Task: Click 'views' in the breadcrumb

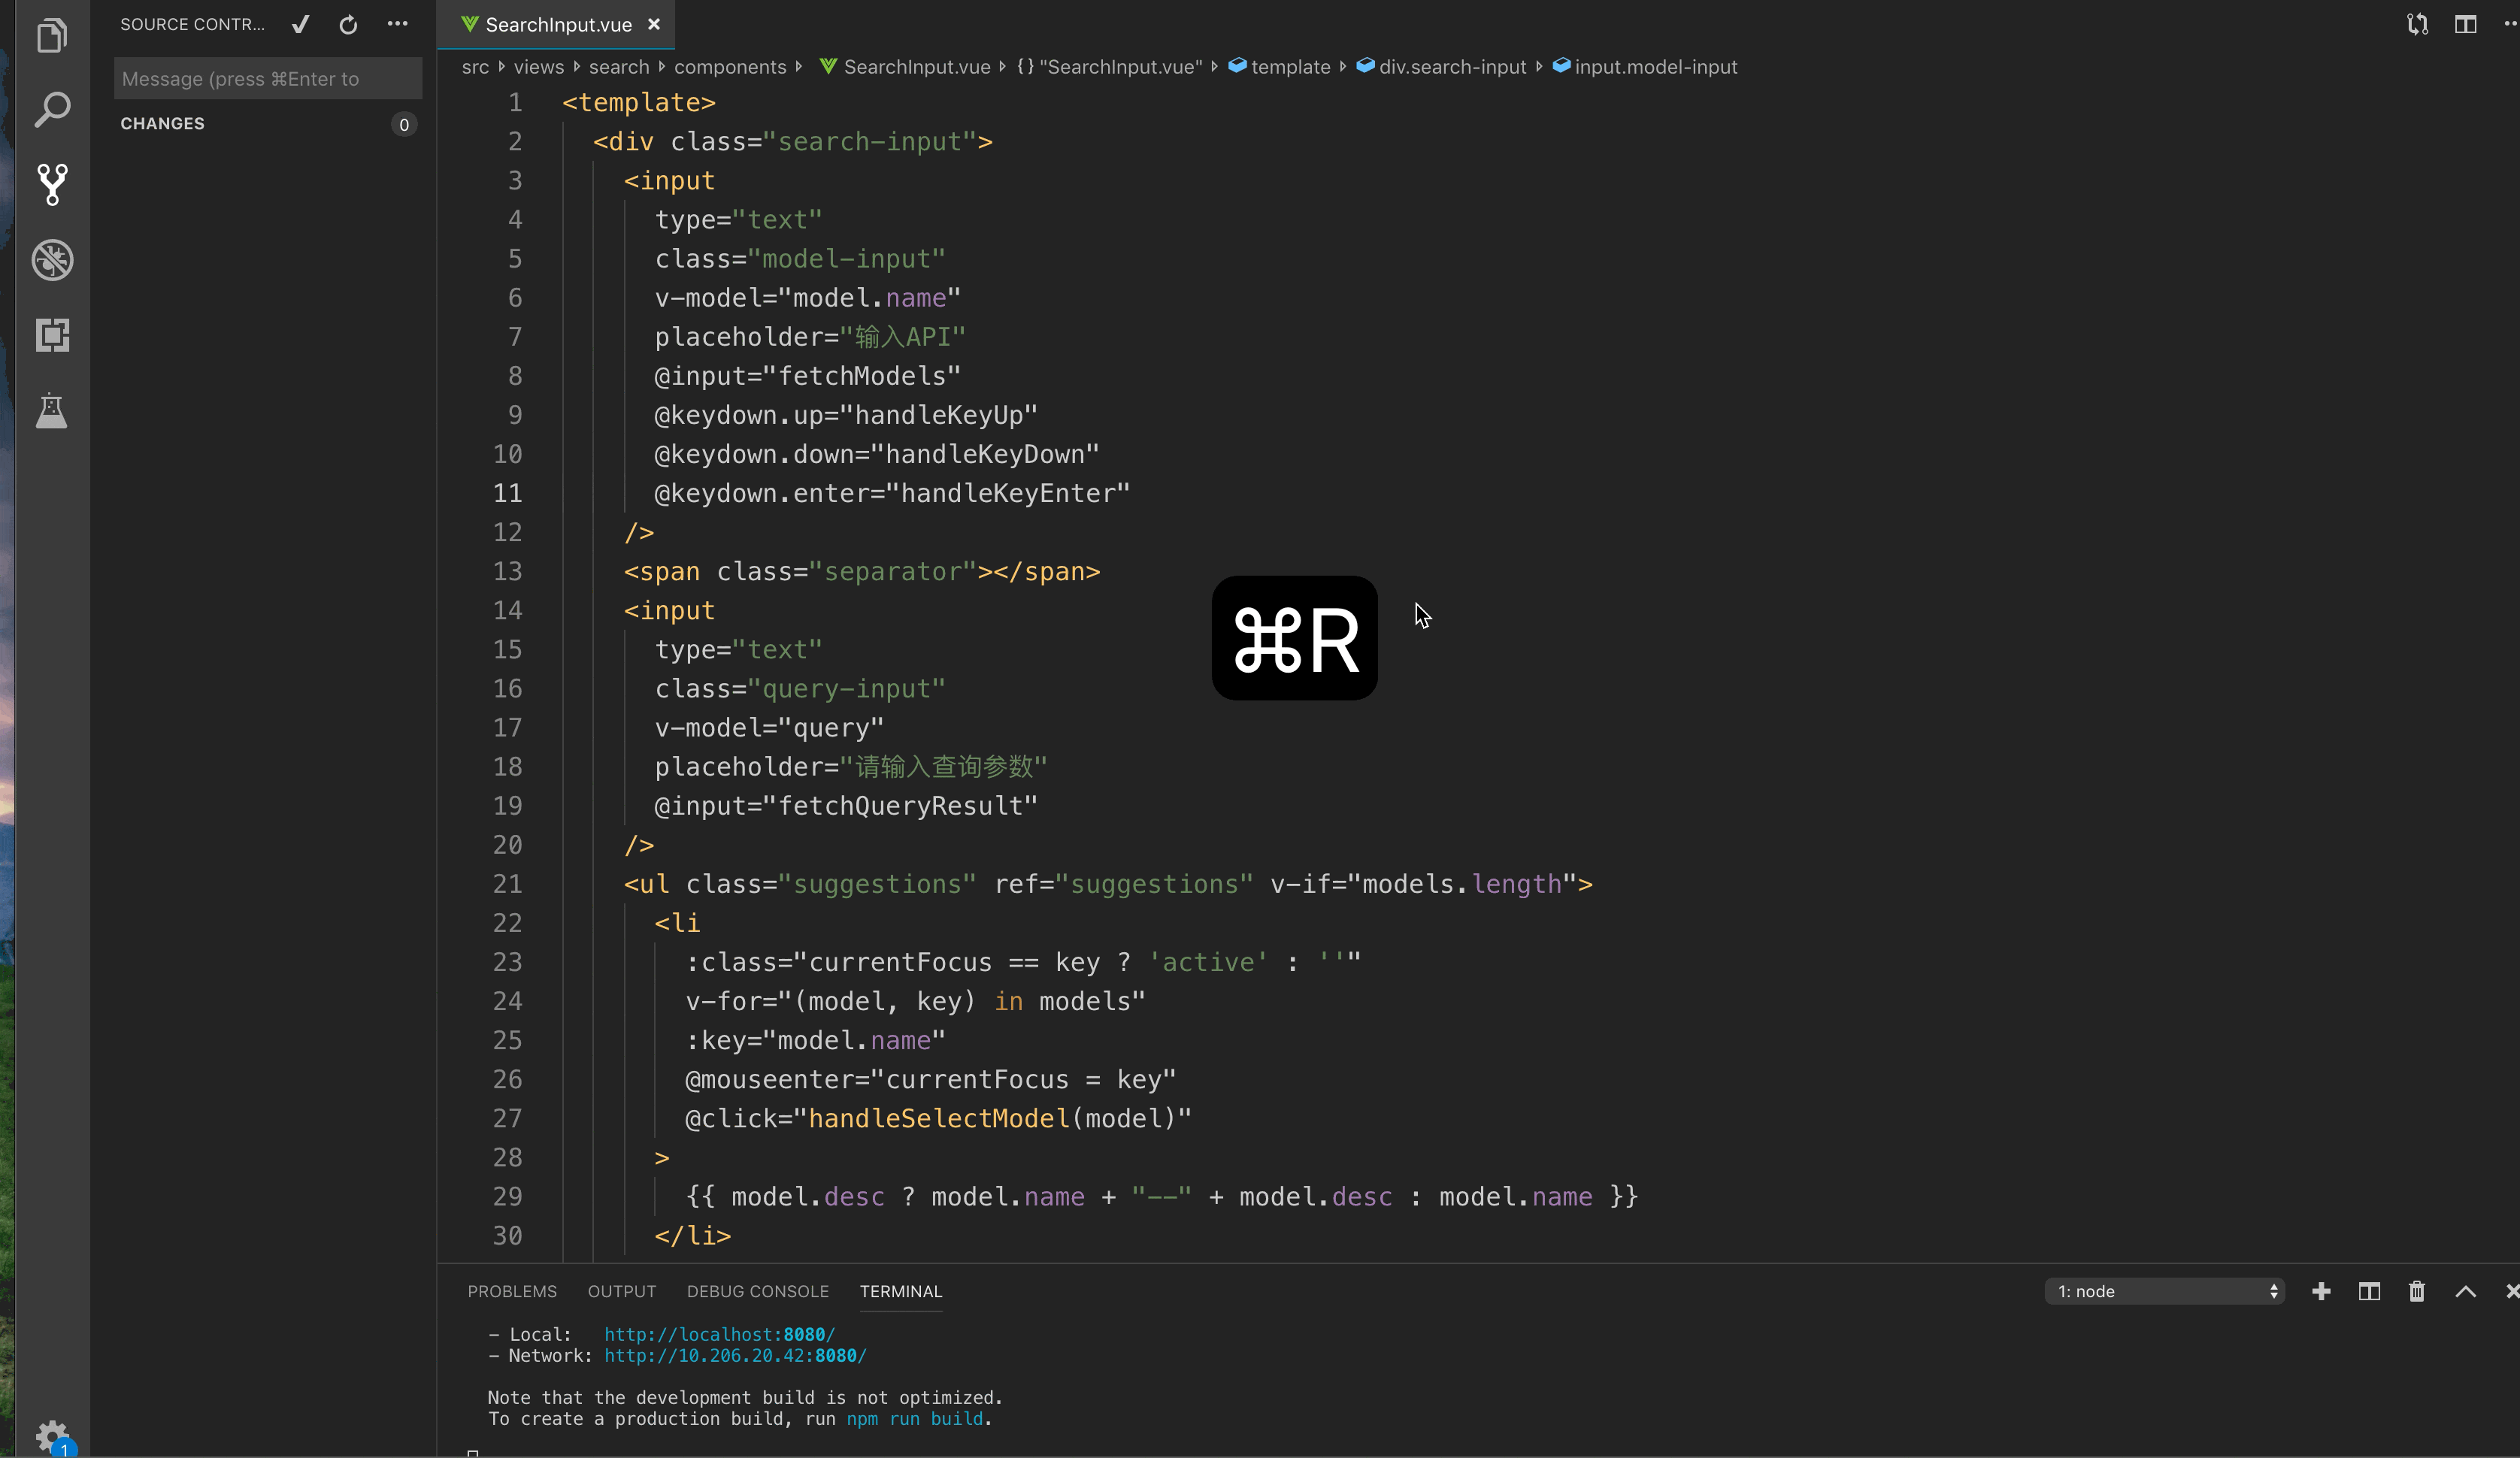Action: pyautogui.click(x=538, y=67)
